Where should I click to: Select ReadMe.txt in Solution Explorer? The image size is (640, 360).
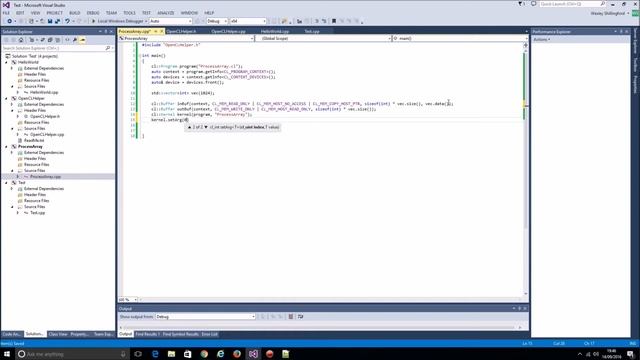point(34,140)
